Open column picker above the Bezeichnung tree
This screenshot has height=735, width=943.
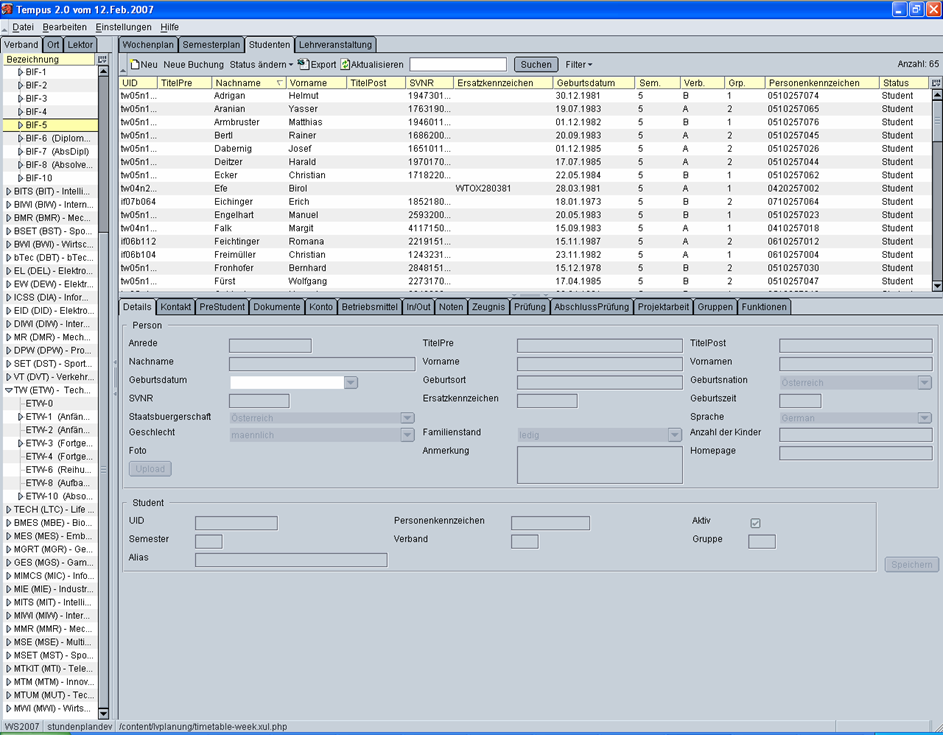click(x=103, y=60)
